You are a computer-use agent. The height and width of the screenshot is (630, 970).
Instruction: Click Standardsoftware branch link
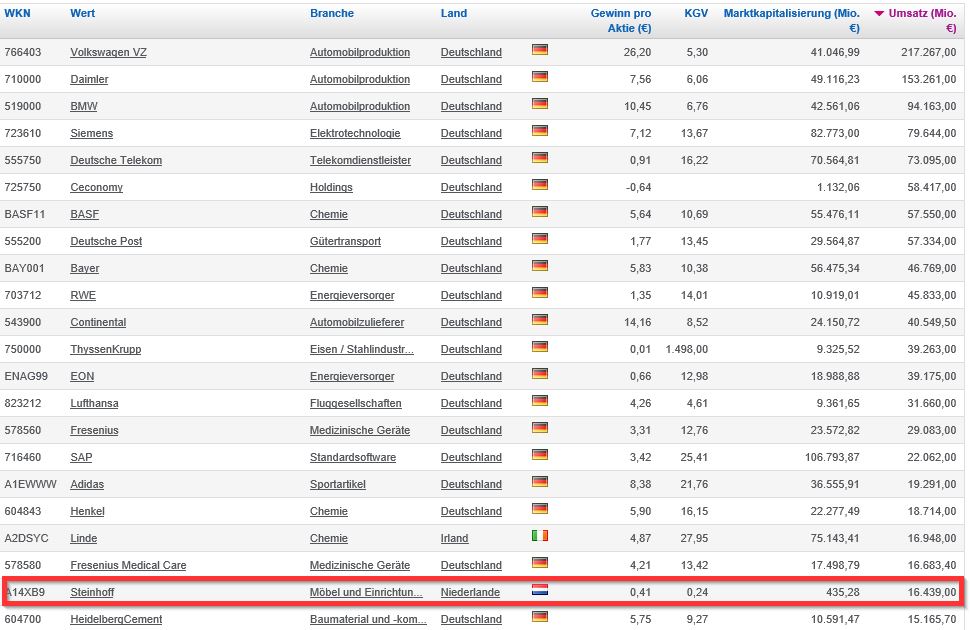click(x=353, y=457)
